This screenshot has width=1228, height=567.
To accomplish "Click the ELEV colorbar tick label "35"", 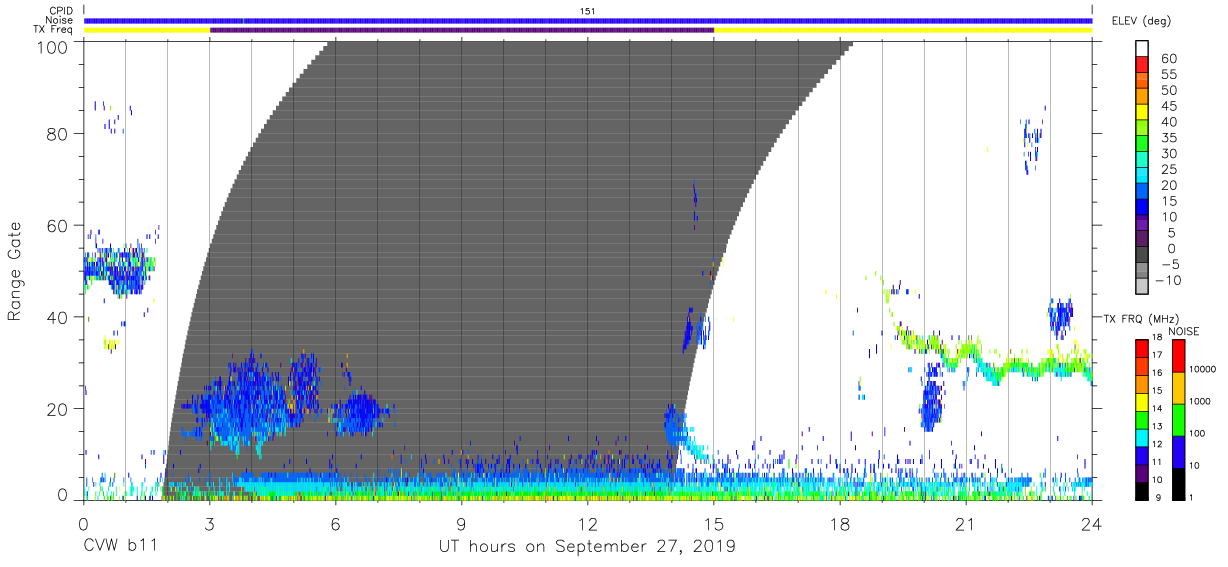I will [1168, 138].
